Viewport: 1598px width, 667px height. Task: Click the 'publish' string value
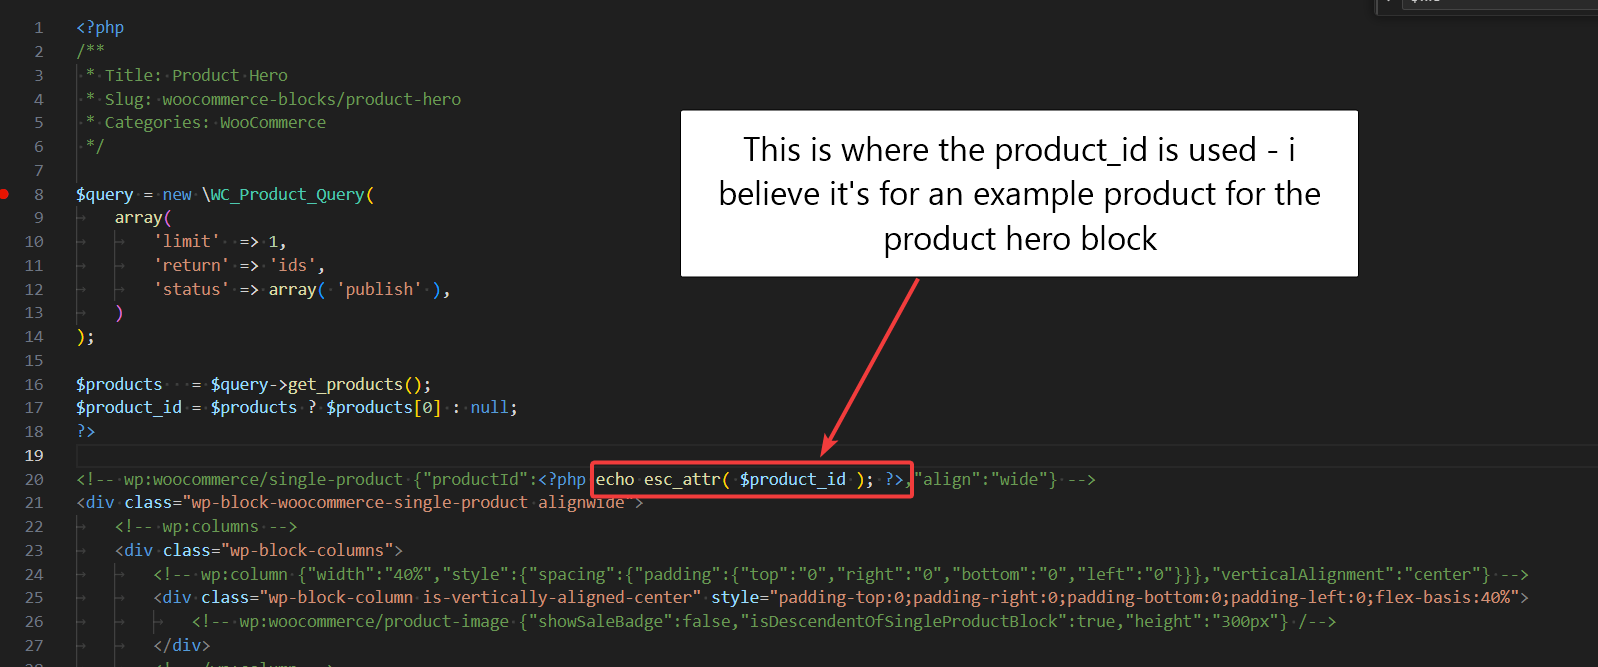click(x=379, y=290)
